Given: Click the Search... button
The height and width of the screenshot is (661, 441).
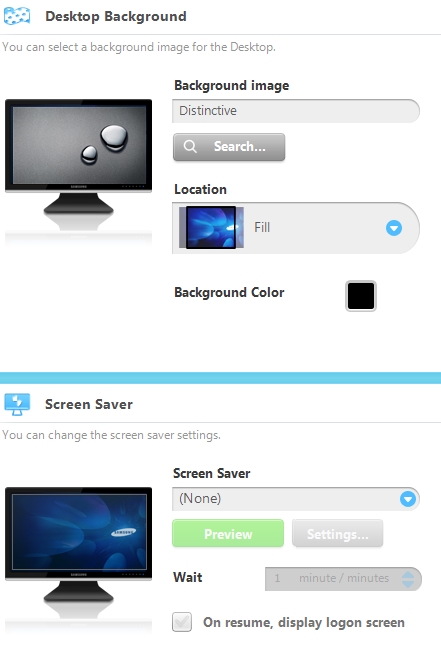Looking at the screenshot, I should tap(229, 147).
